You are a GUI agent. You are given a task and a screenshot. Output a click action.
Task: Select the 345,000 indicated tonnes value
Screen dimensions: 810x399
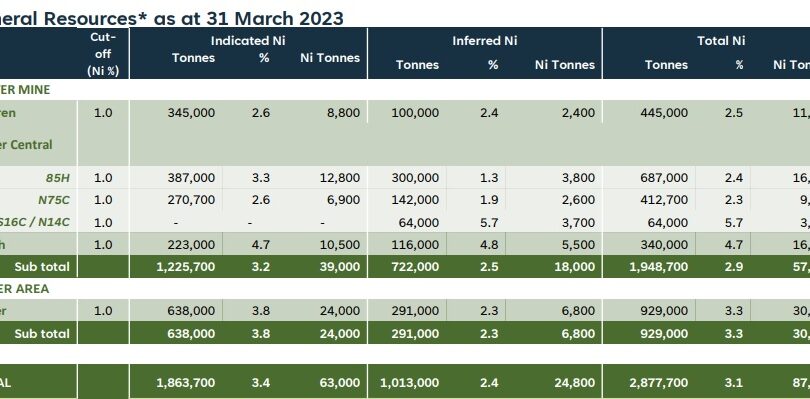click(x=191, y=113)
